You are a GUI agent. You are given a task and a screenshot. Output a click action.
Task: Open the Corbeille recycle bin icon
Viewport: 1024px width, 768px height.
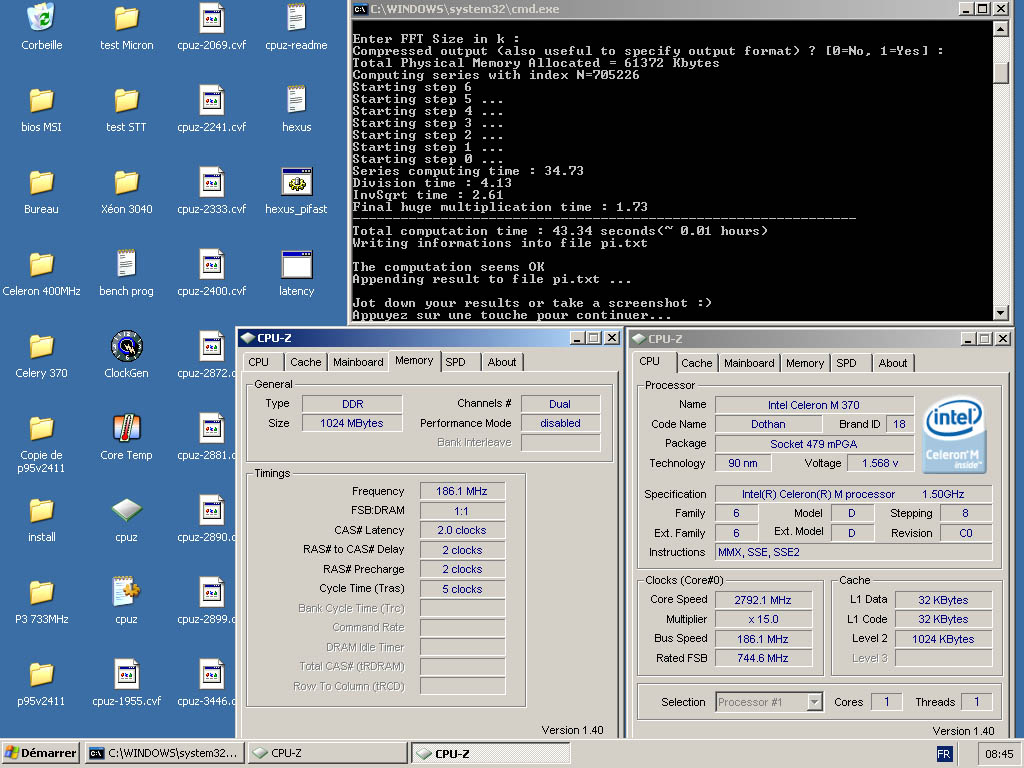click(x=41, y=18)
